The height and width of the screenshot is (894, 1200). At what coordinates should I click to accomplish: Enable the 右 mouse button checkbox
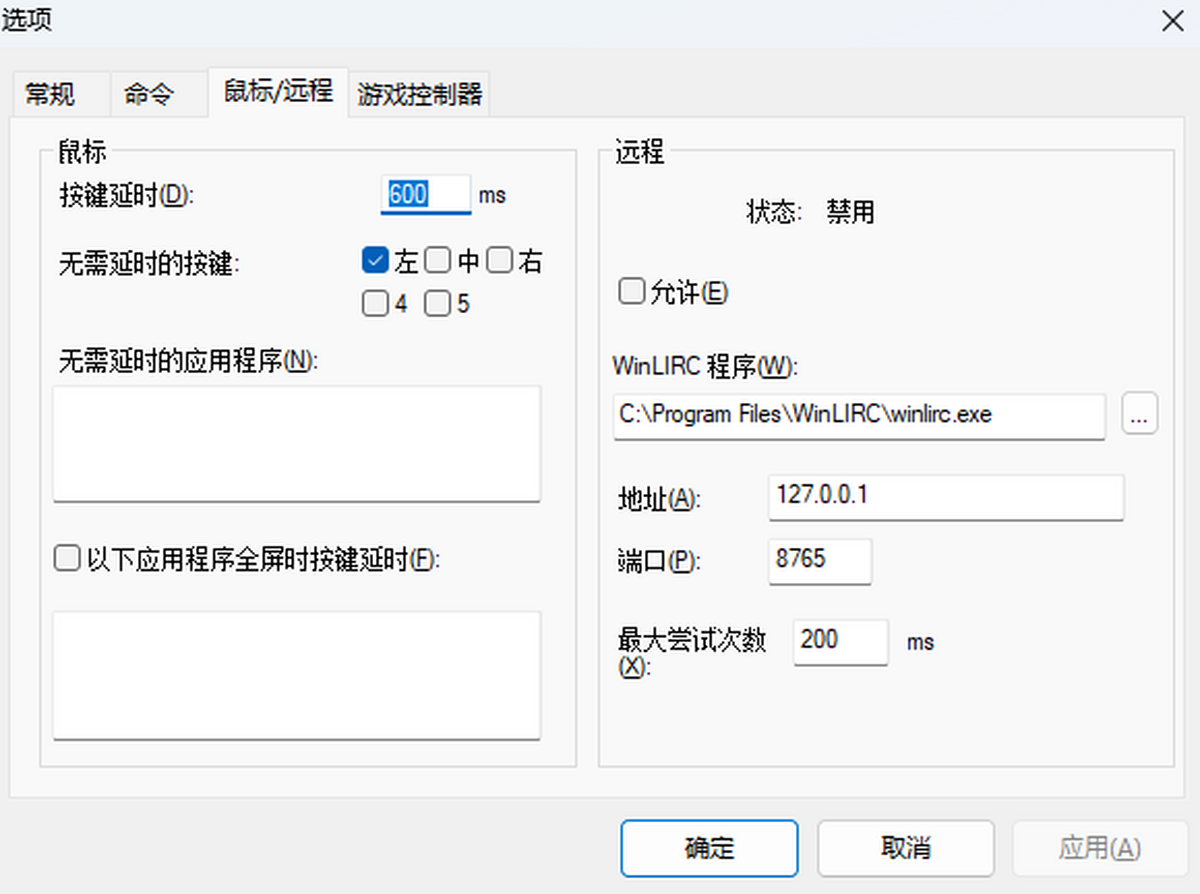coord(500,262)
